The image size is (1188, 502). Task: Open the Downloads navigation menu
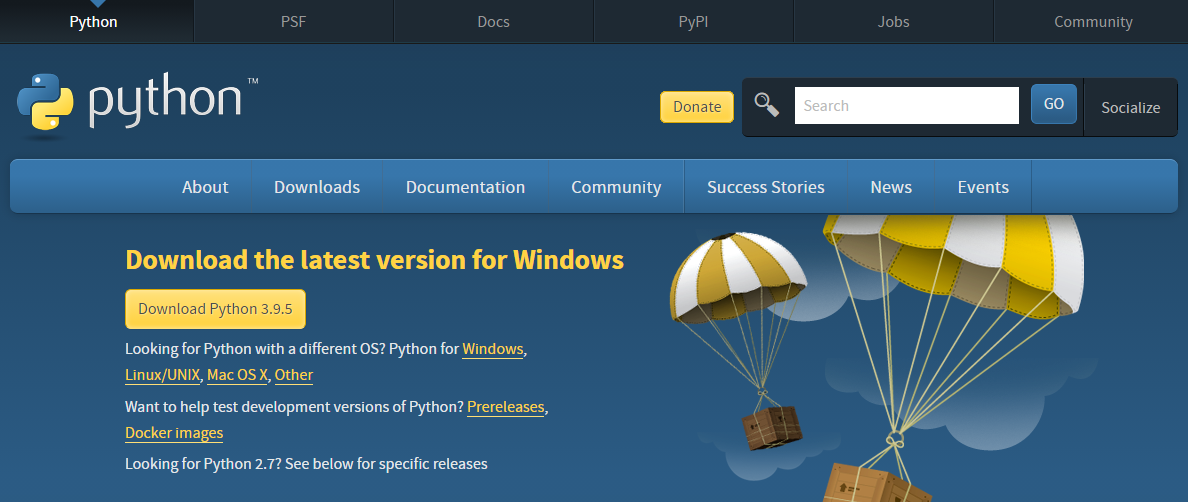[317, 187]
